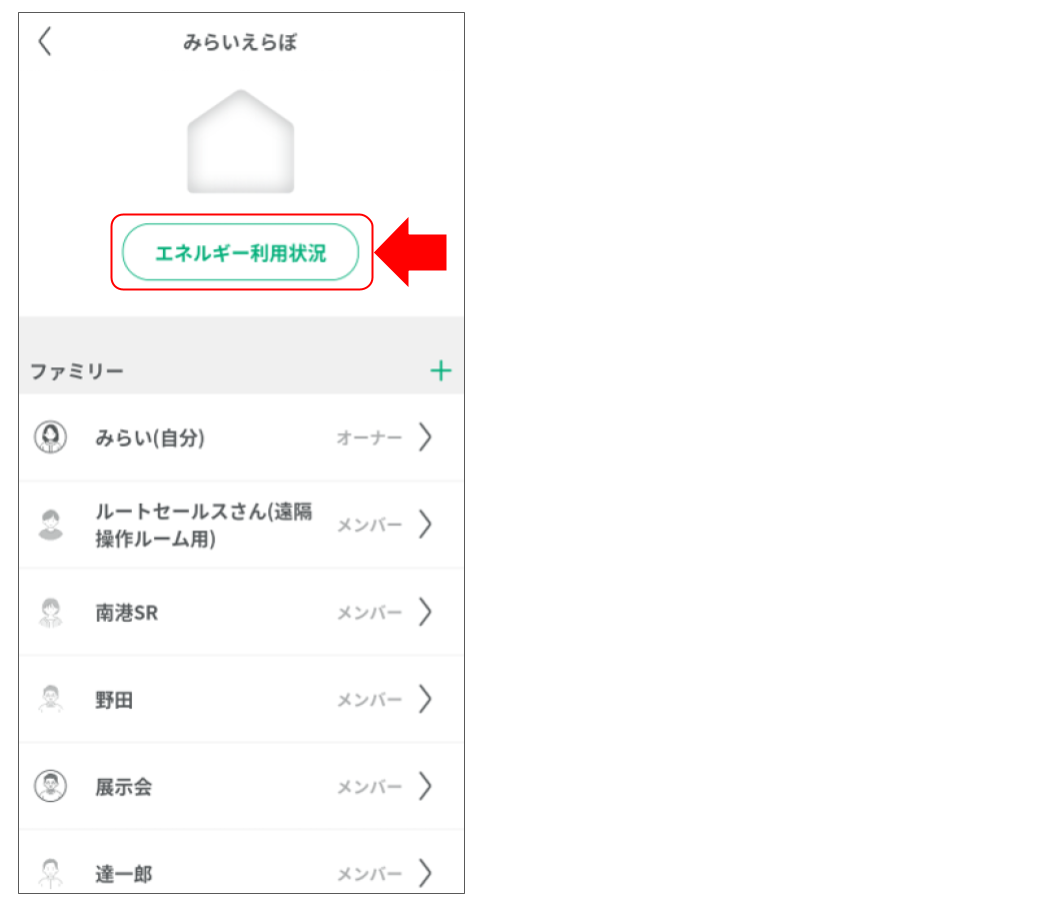Image resolution: width=1058 pixels, height=906 pixels.
Task: Open みらい(自分)'s avatar icon
Action: coord(50,437)
